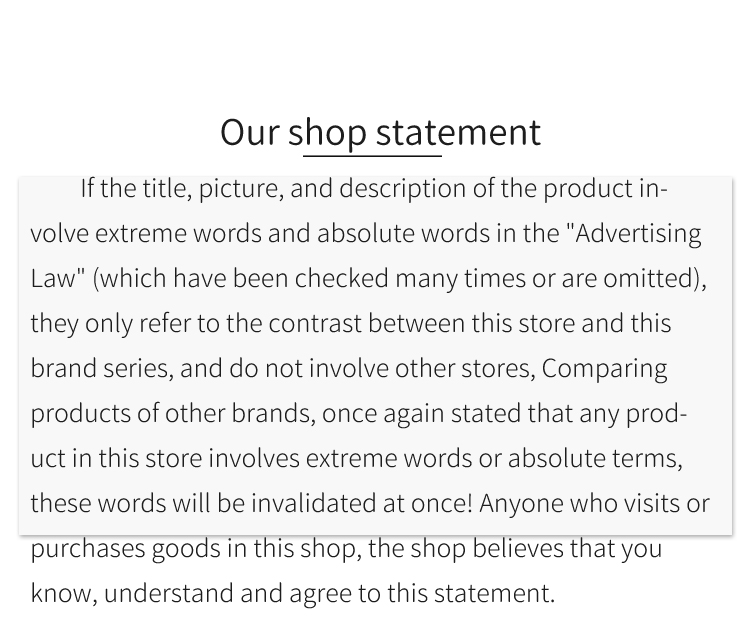Click the phrase "invalidated at once!"

click(x=362, y=503)
